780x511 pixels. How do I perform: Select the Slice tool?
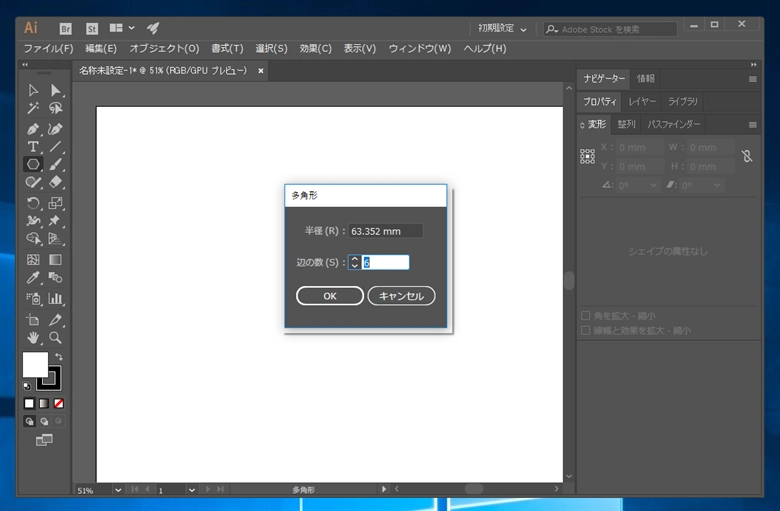55,320
